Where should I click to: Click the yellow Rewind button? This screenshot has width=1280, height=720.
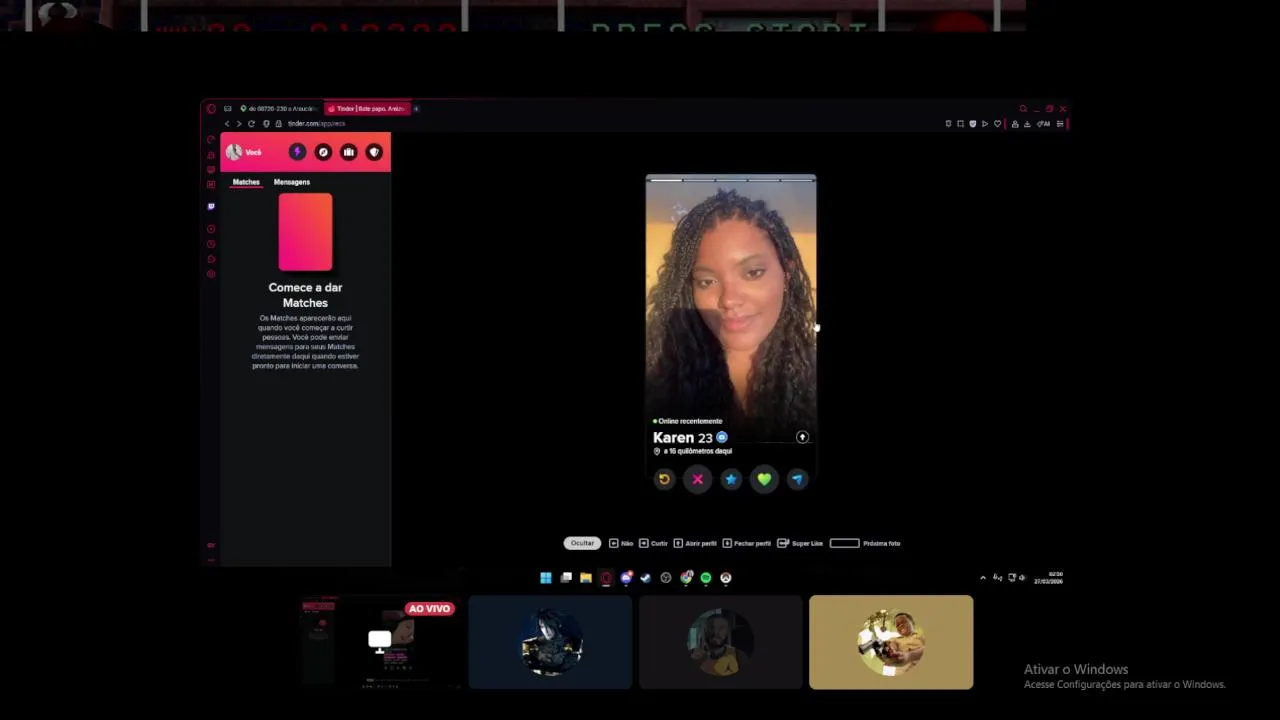coord(664,479)
